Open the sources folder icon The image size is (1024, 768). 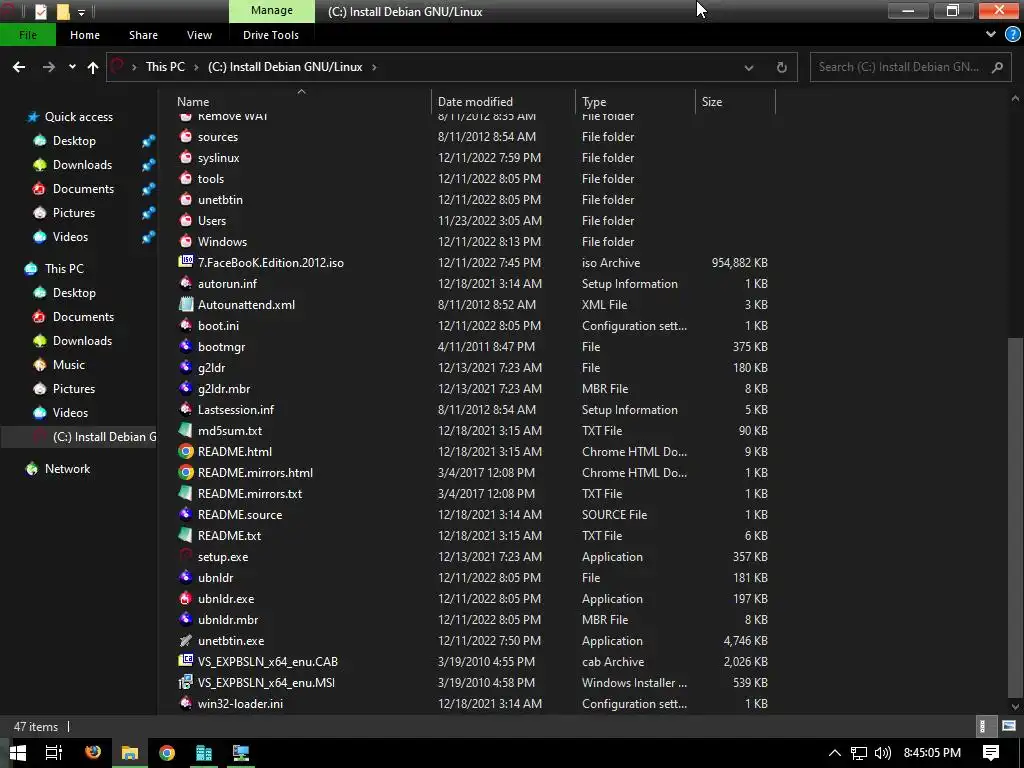tap(186, 136)
